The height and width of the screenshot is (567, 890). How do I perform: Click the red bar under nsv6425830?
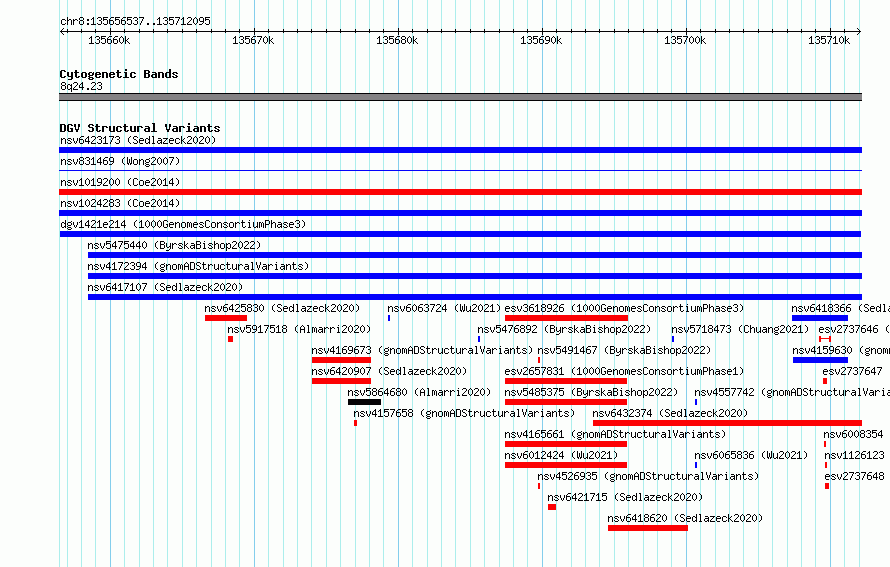point(226,318)
